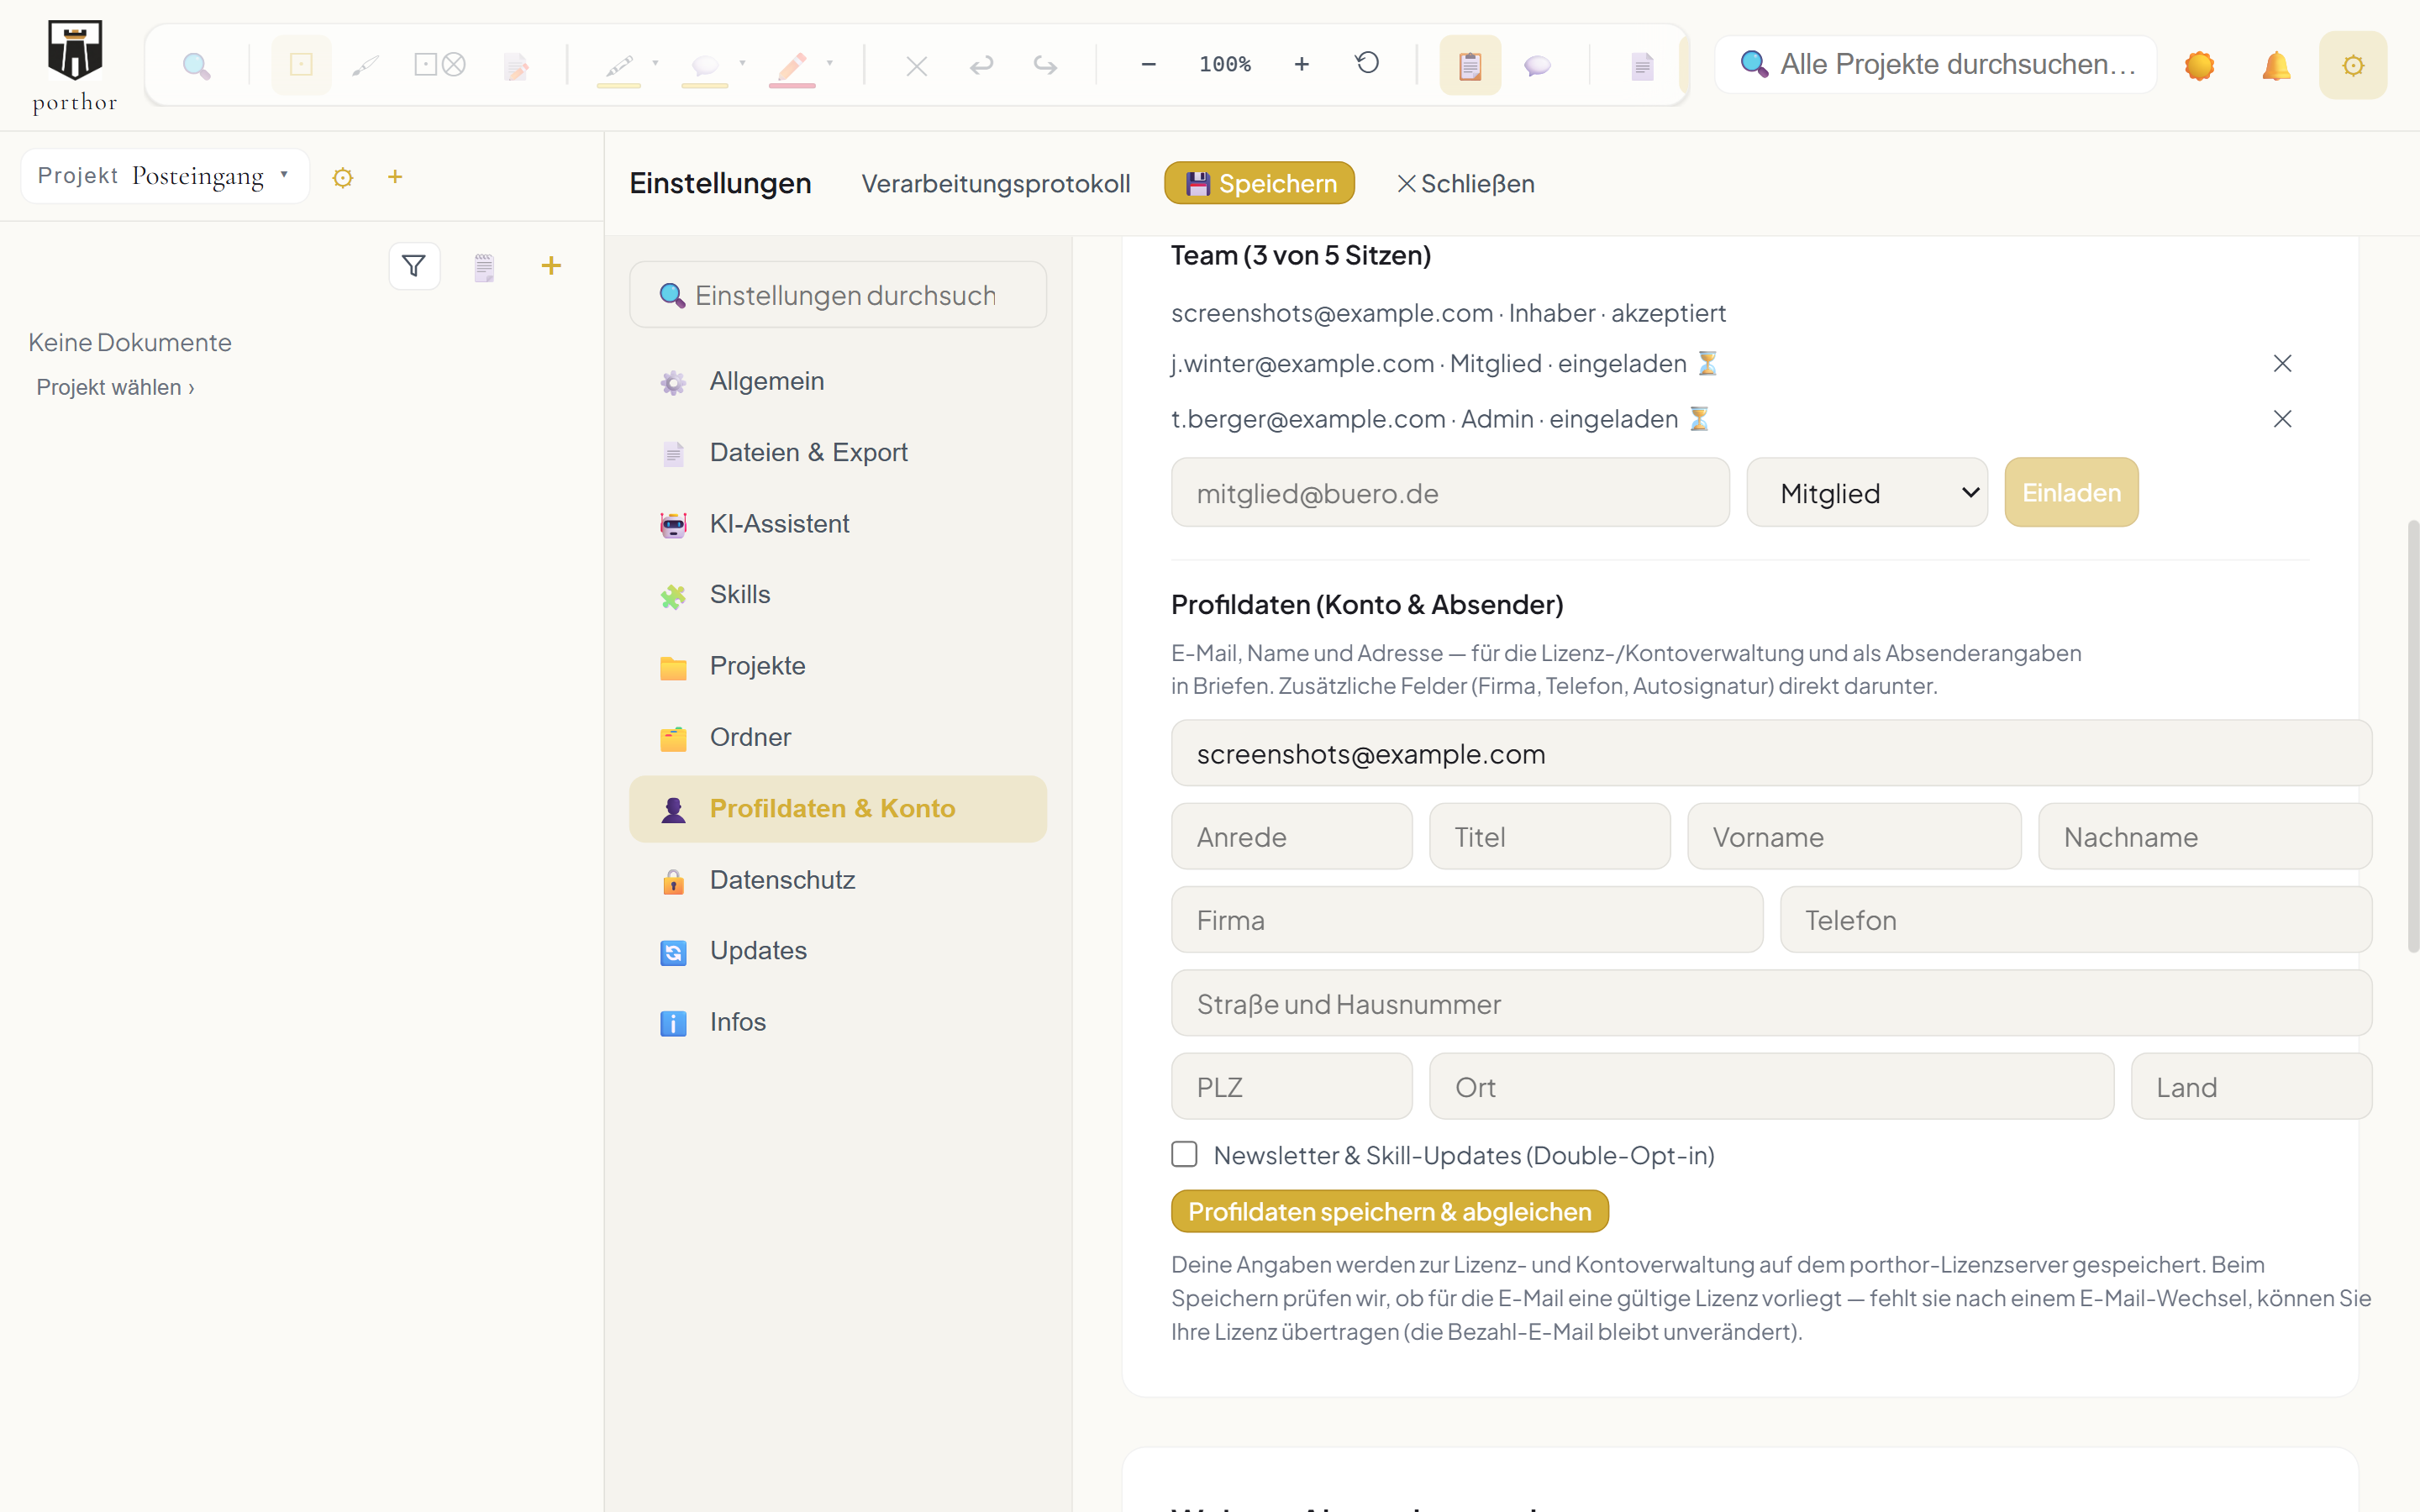The image size is (2420, 1512).
Task: Click the PLZ field
Action: pyautogui.click(x=1292, y=1087)
